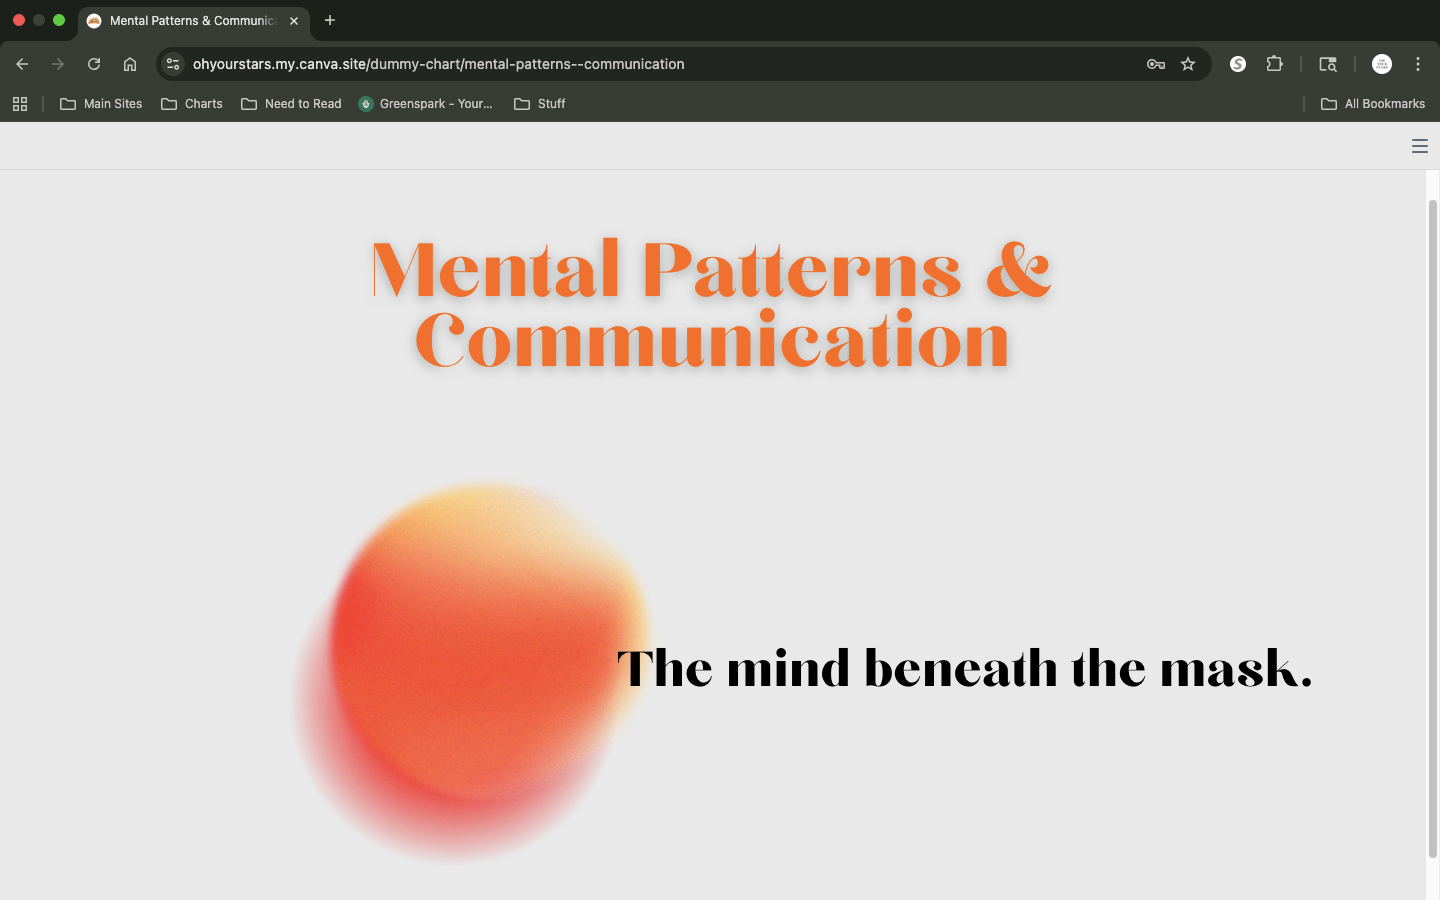Screen dimensions: 1440x900
Task: Open the Chrome three-dot menu
Action: 1418,64
